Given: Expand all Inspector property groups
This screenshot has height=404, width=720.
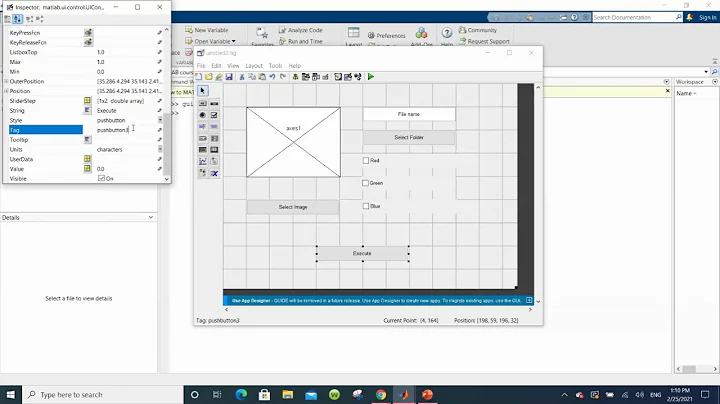Looking at the screenshot, I should point(29,19).
